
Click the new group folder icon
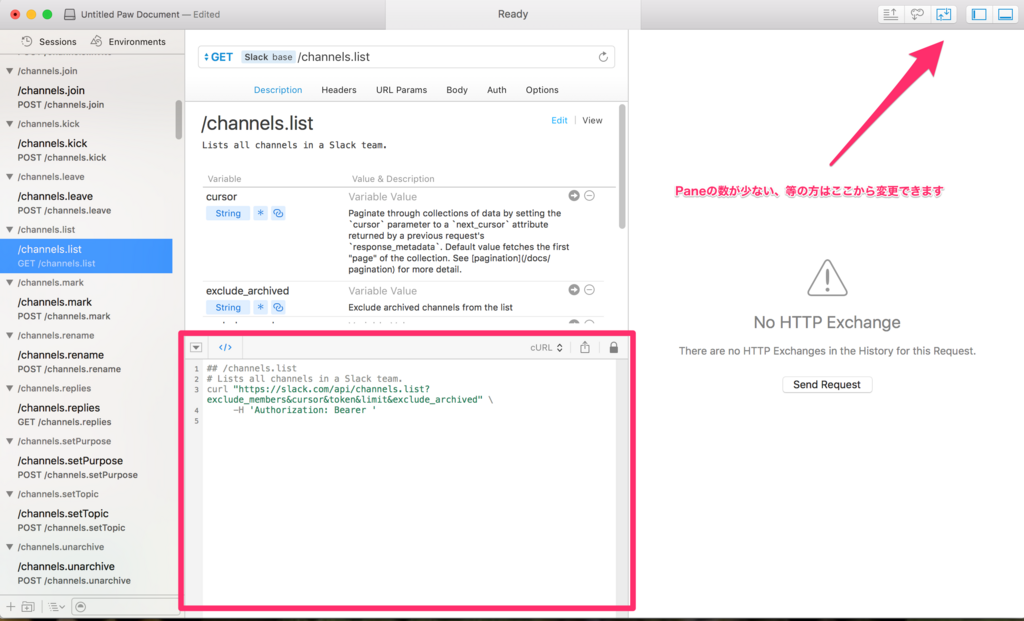click(28, 607)
